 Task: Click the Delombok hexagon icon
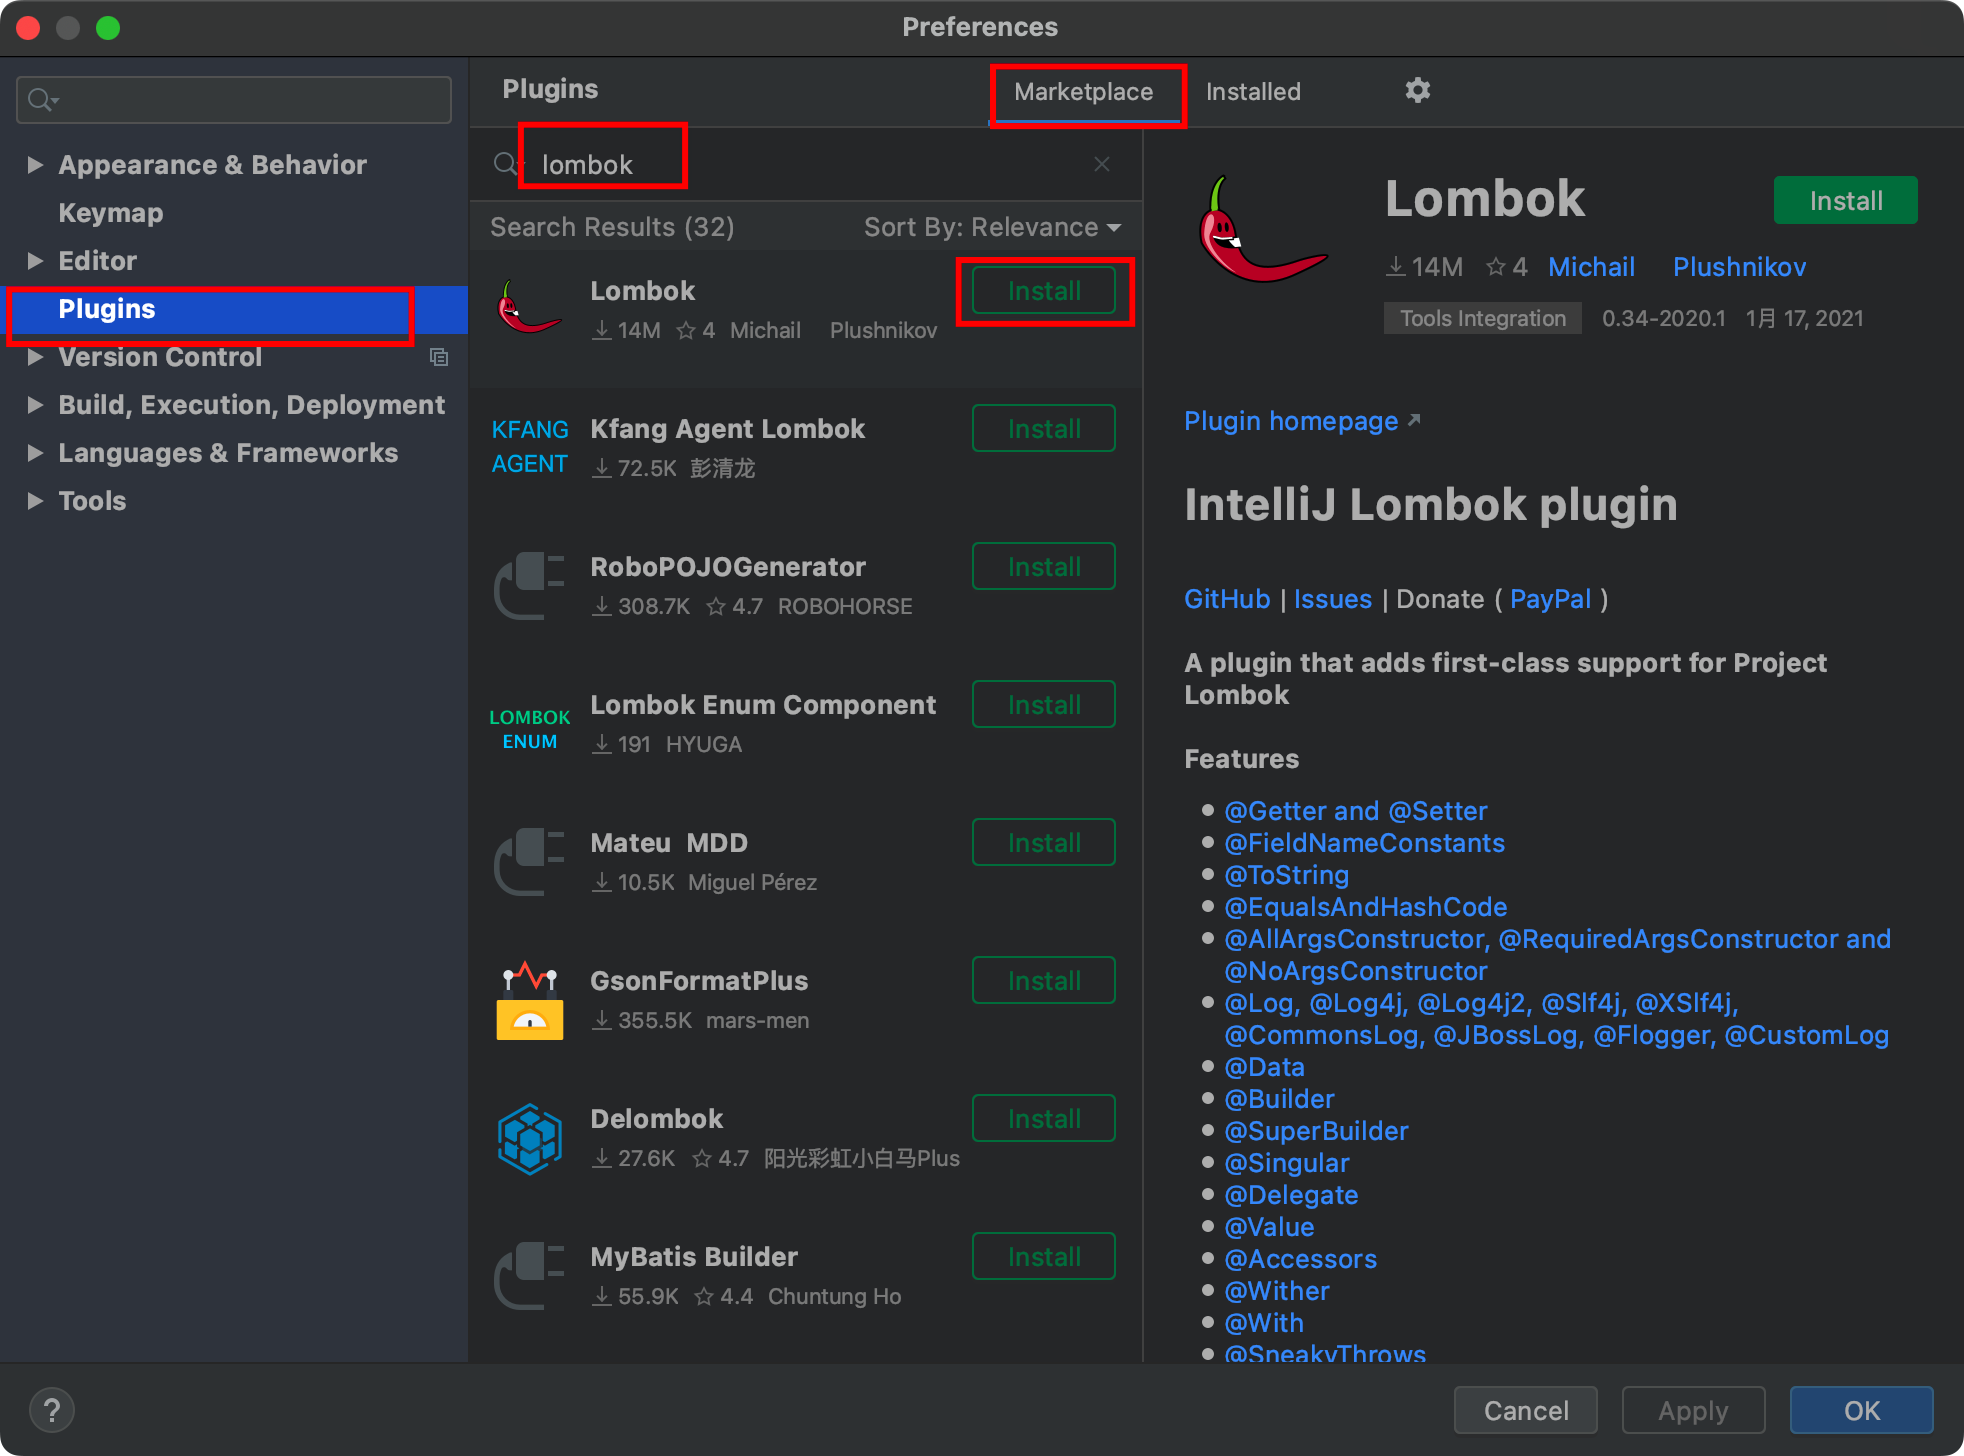click(530, 1138)
